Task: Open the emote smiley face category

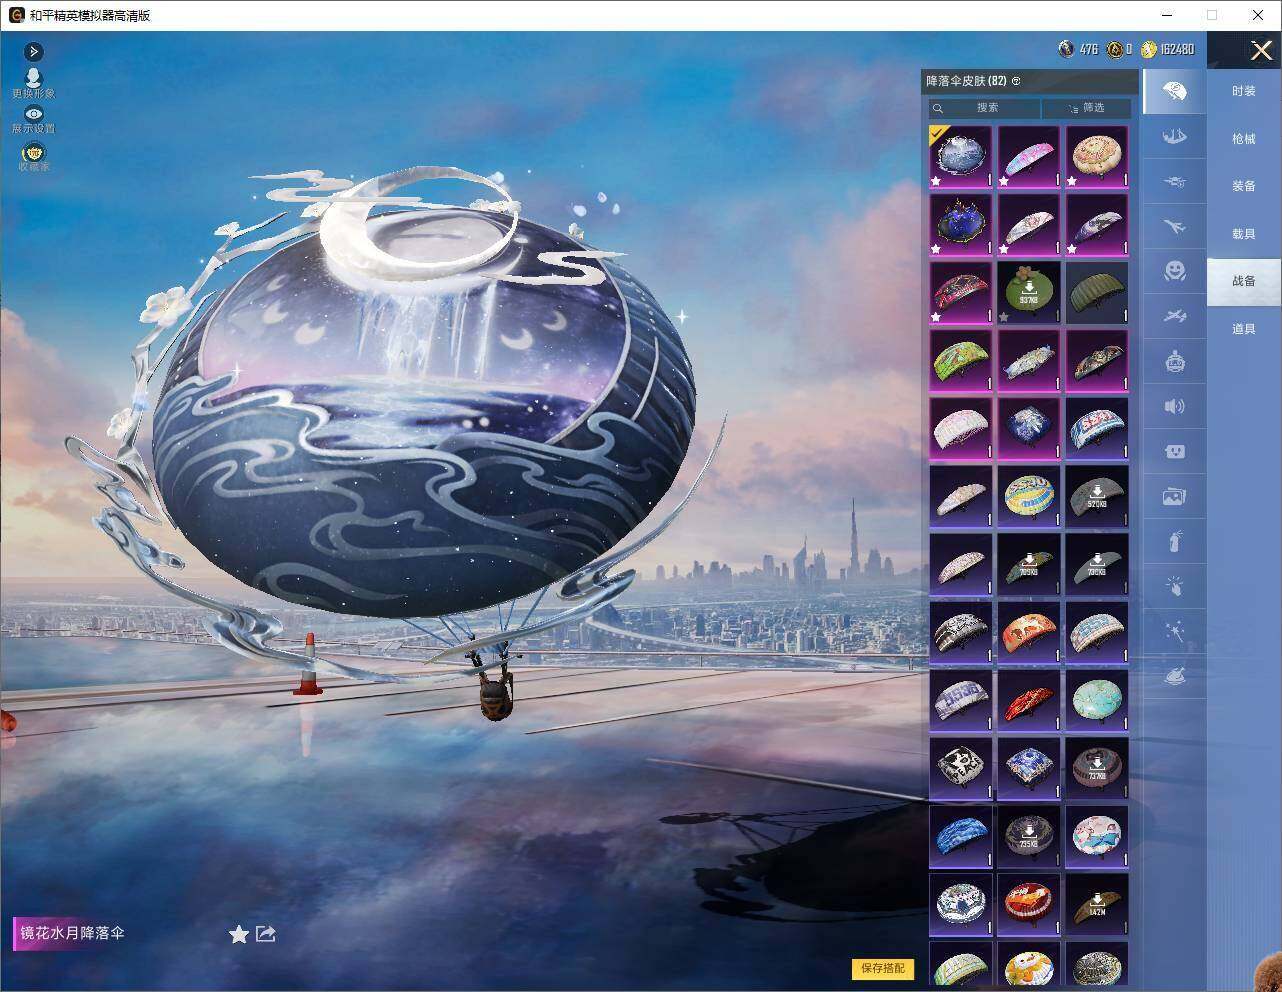Action: [1175, 270]
